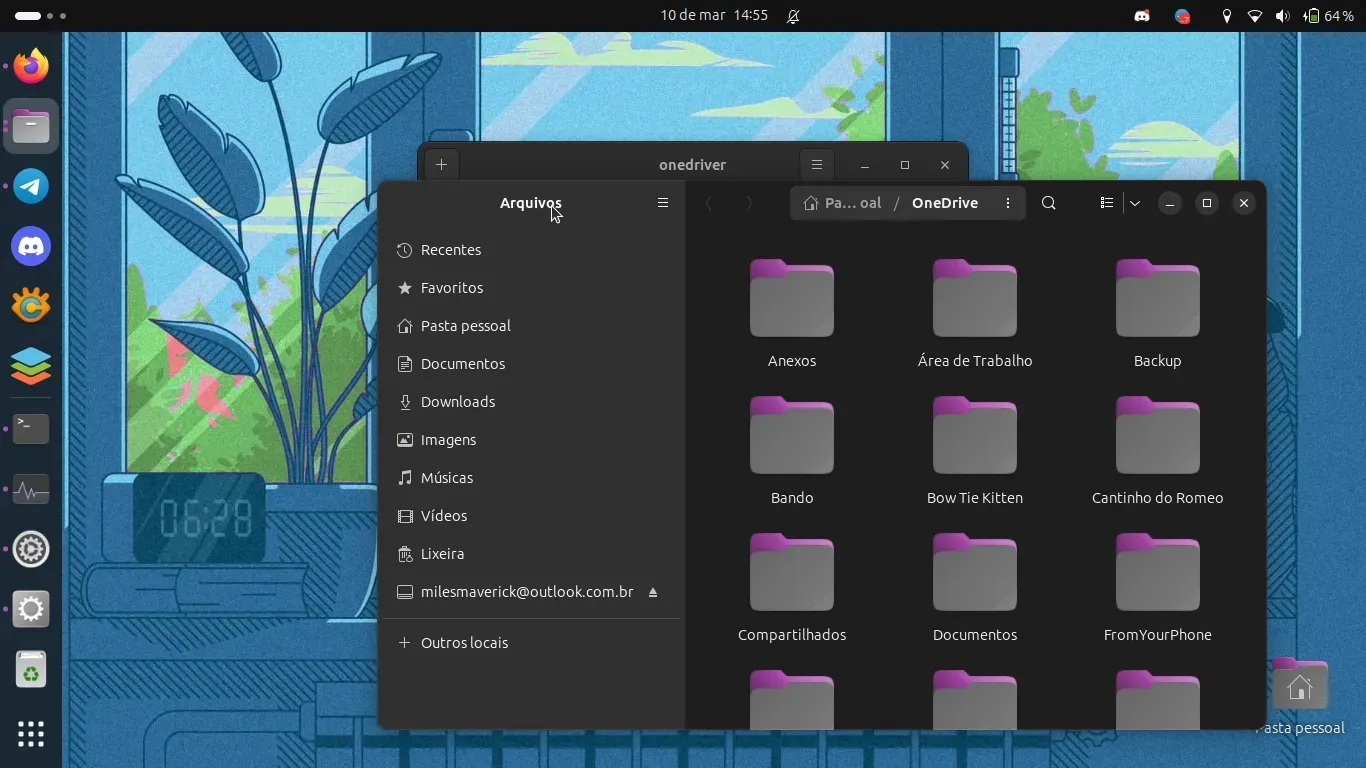Click Pasta pessoal breadcrumb in path bar
Screen dimensions: 1366x768
(x=843, y=203)
